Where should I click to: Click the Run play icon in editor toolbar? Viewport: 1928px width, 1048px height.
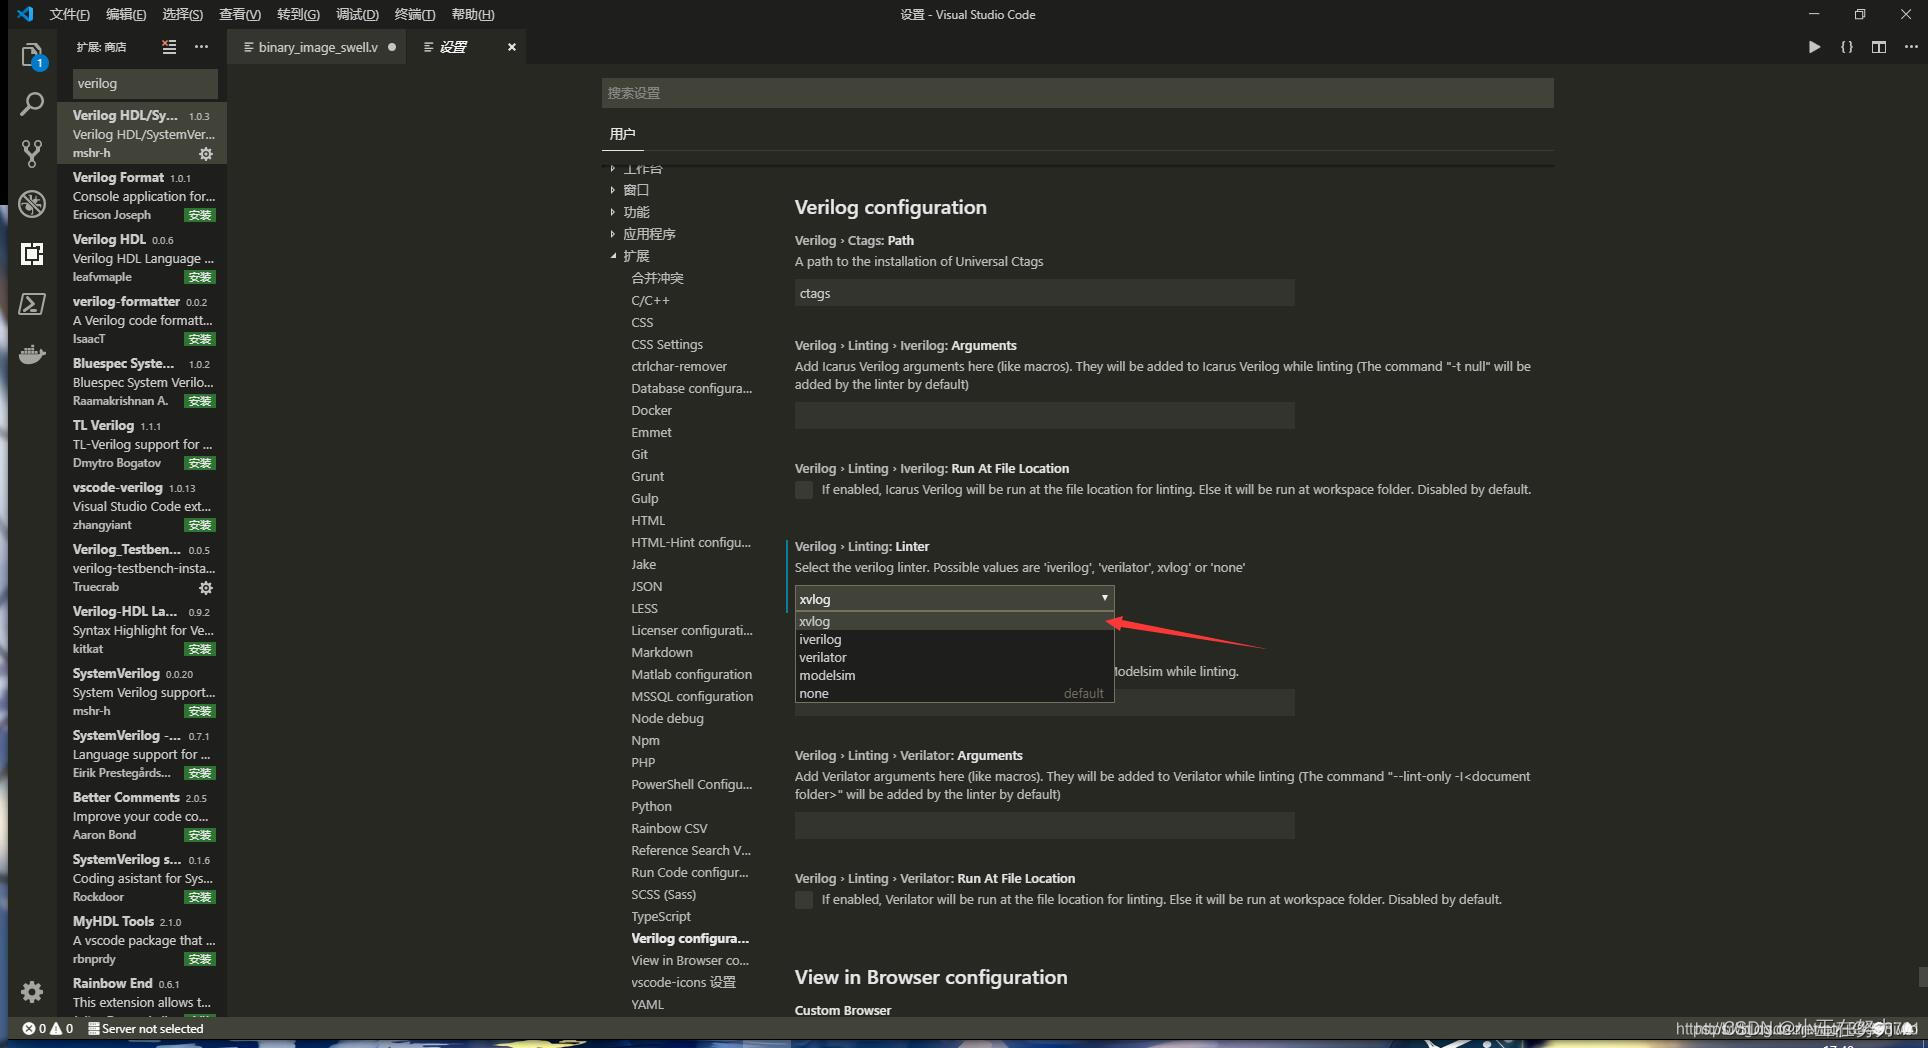[1814, 47]
